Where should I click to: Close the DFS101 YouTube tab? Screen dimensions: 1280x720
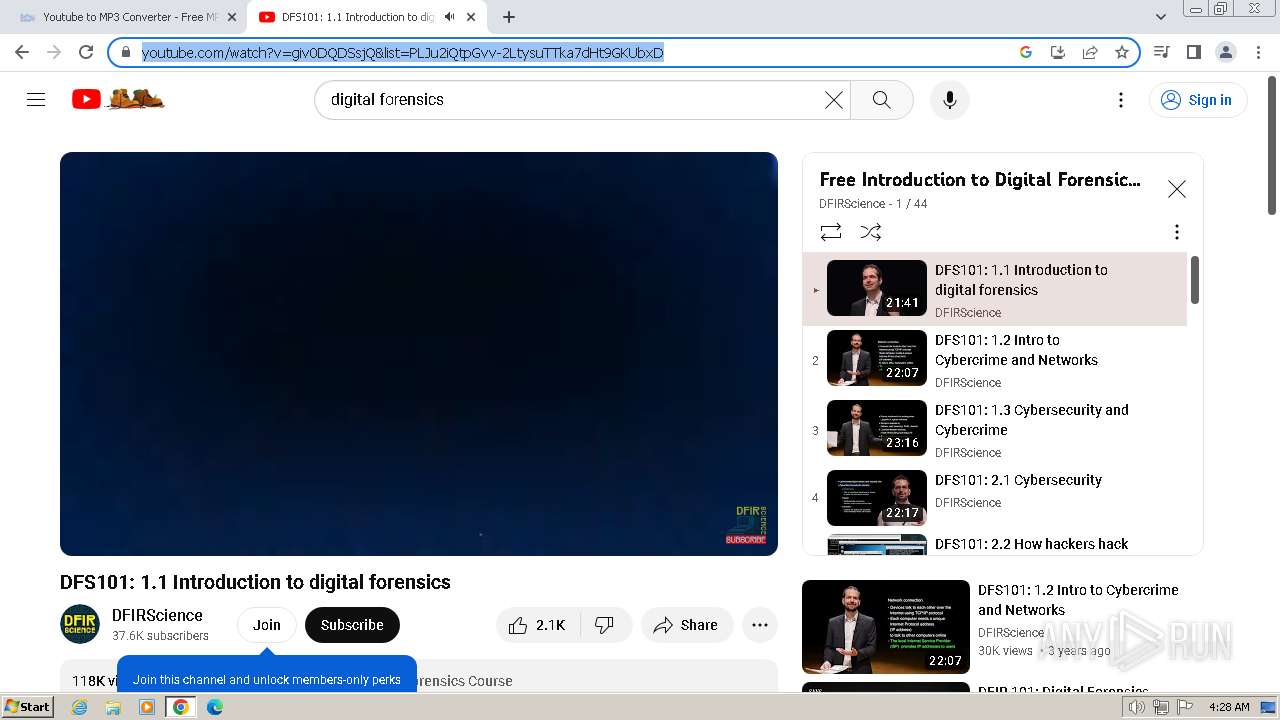pos(471,17)
